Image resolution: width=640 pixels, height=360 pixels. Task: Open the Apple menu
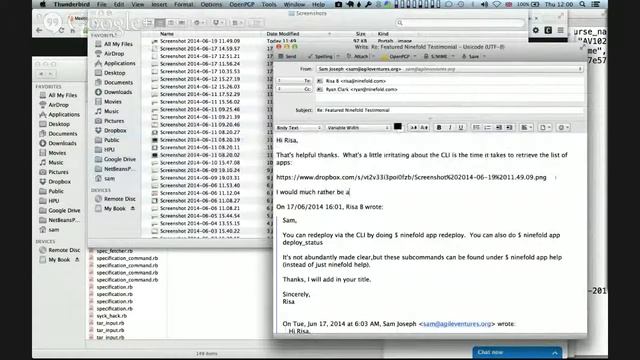42,4
